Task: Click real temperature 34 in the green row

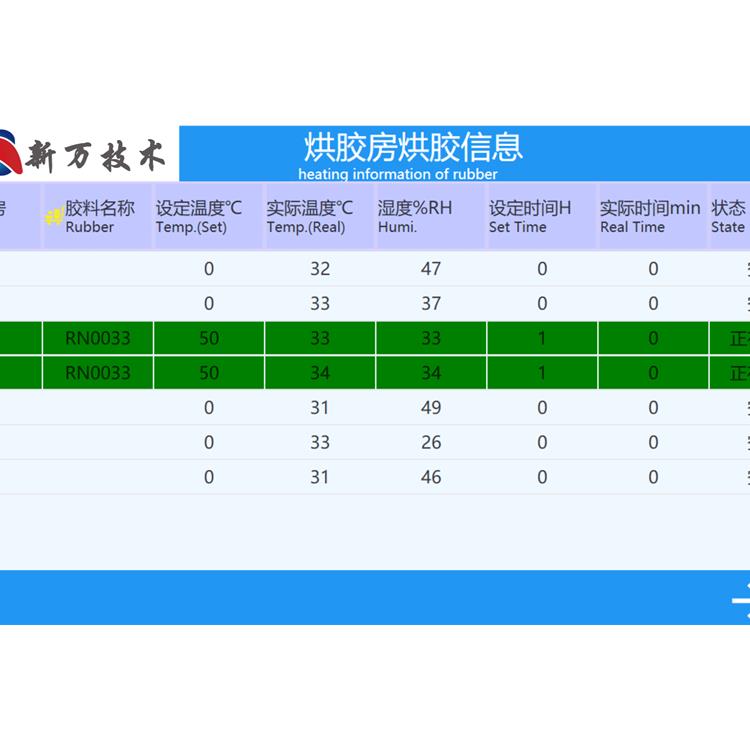Action: pyautogui.click(x=320, y=373)
